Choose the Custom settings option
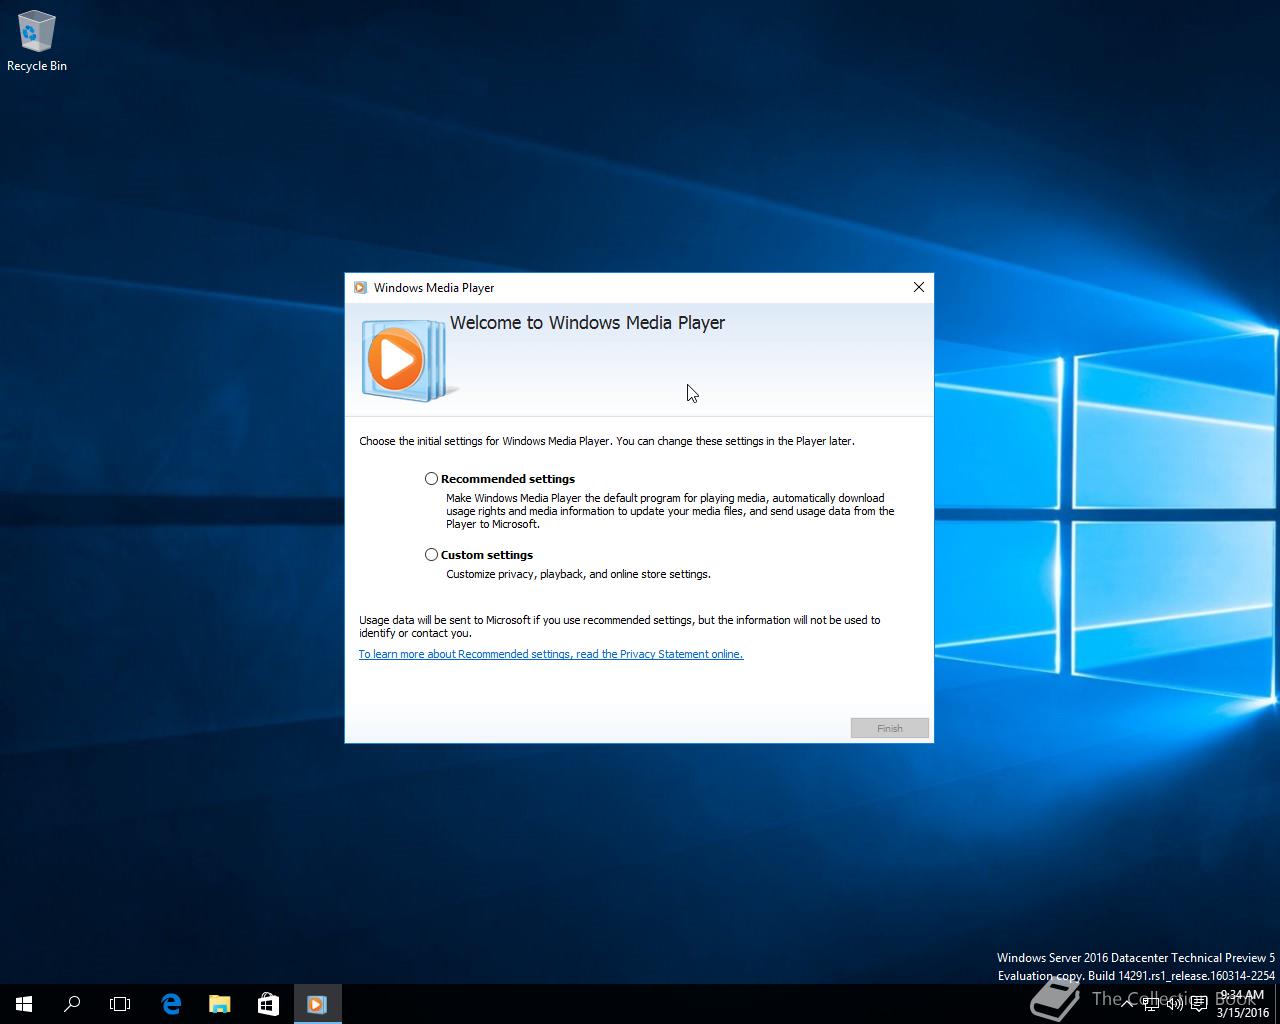 [x=432, y=555]
